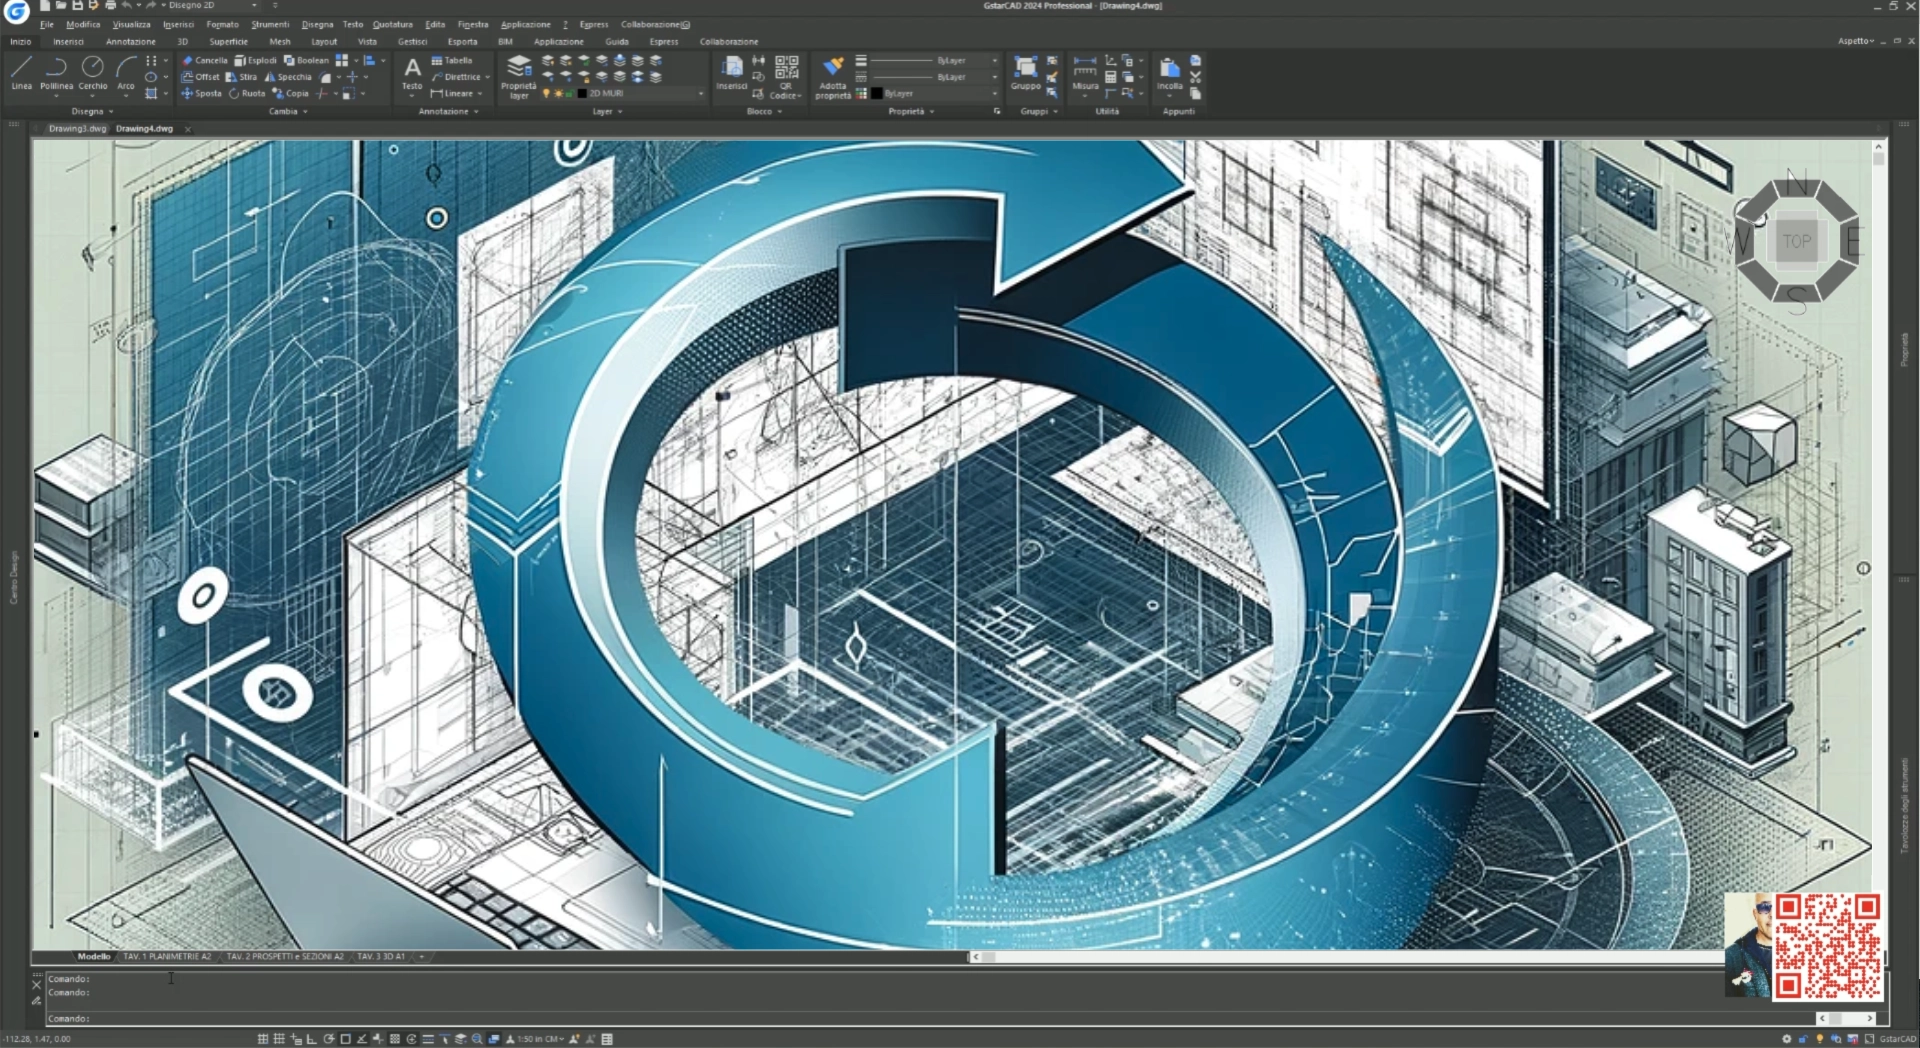Switch to the Annotazione ribbon tab
Viewport: 1920px width, 1048px height.
(131, 42)
